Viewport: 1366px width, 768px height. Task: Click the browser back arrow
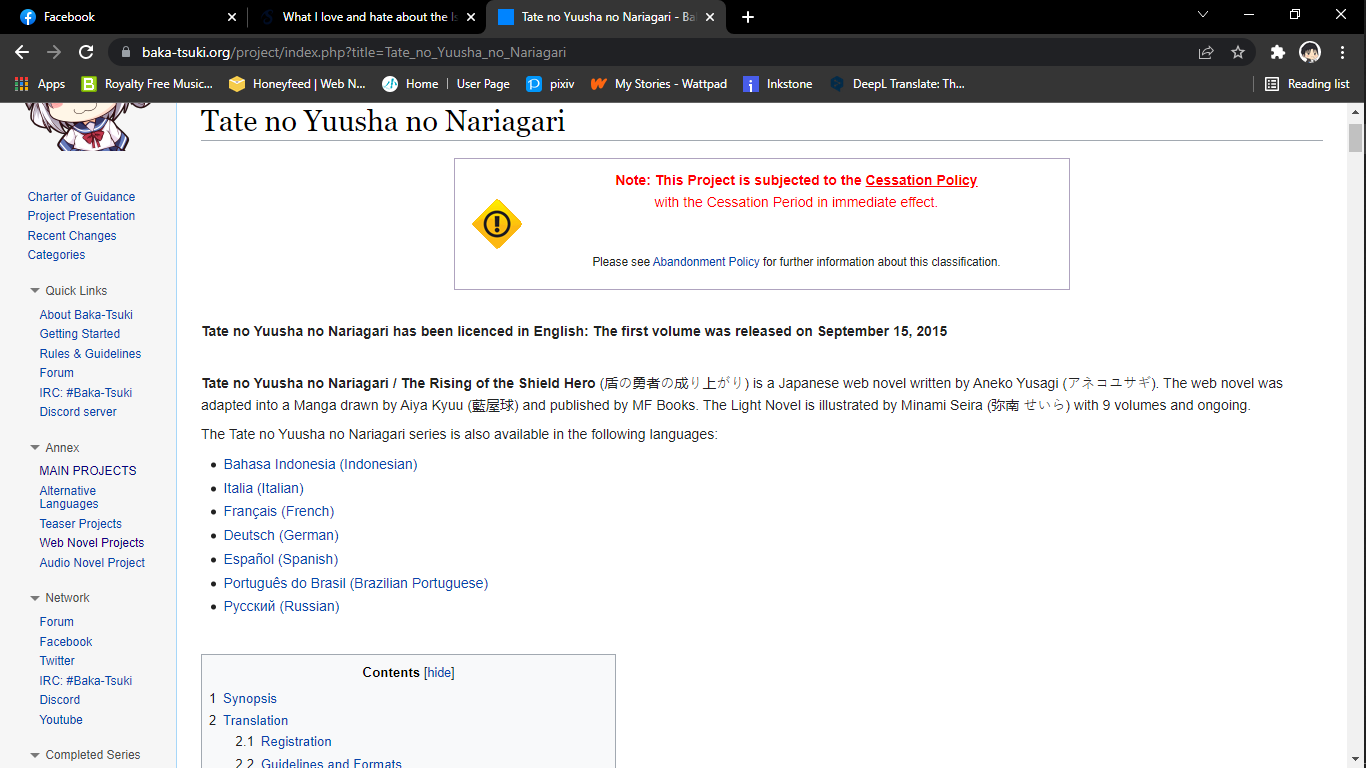point(22,52)
